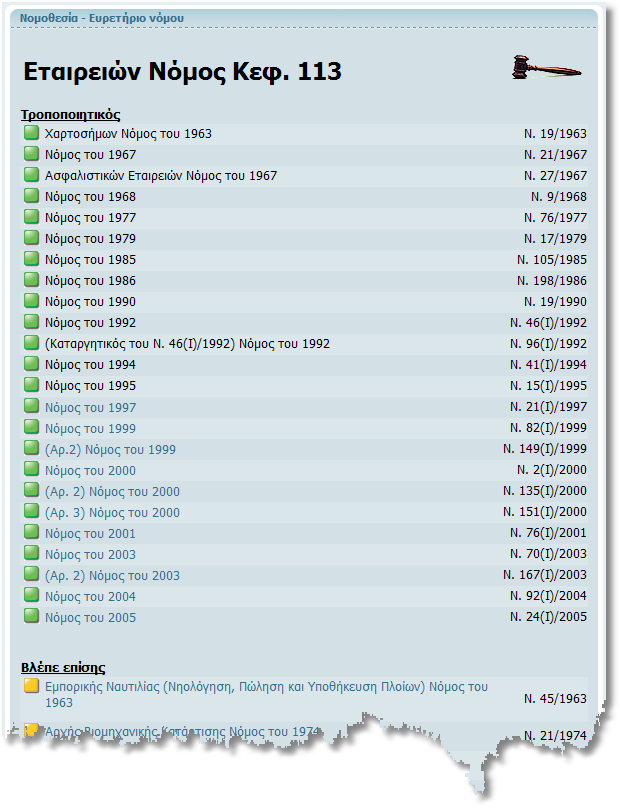Click green icon next to Νόμος του 2005

(x=31, y=617)
